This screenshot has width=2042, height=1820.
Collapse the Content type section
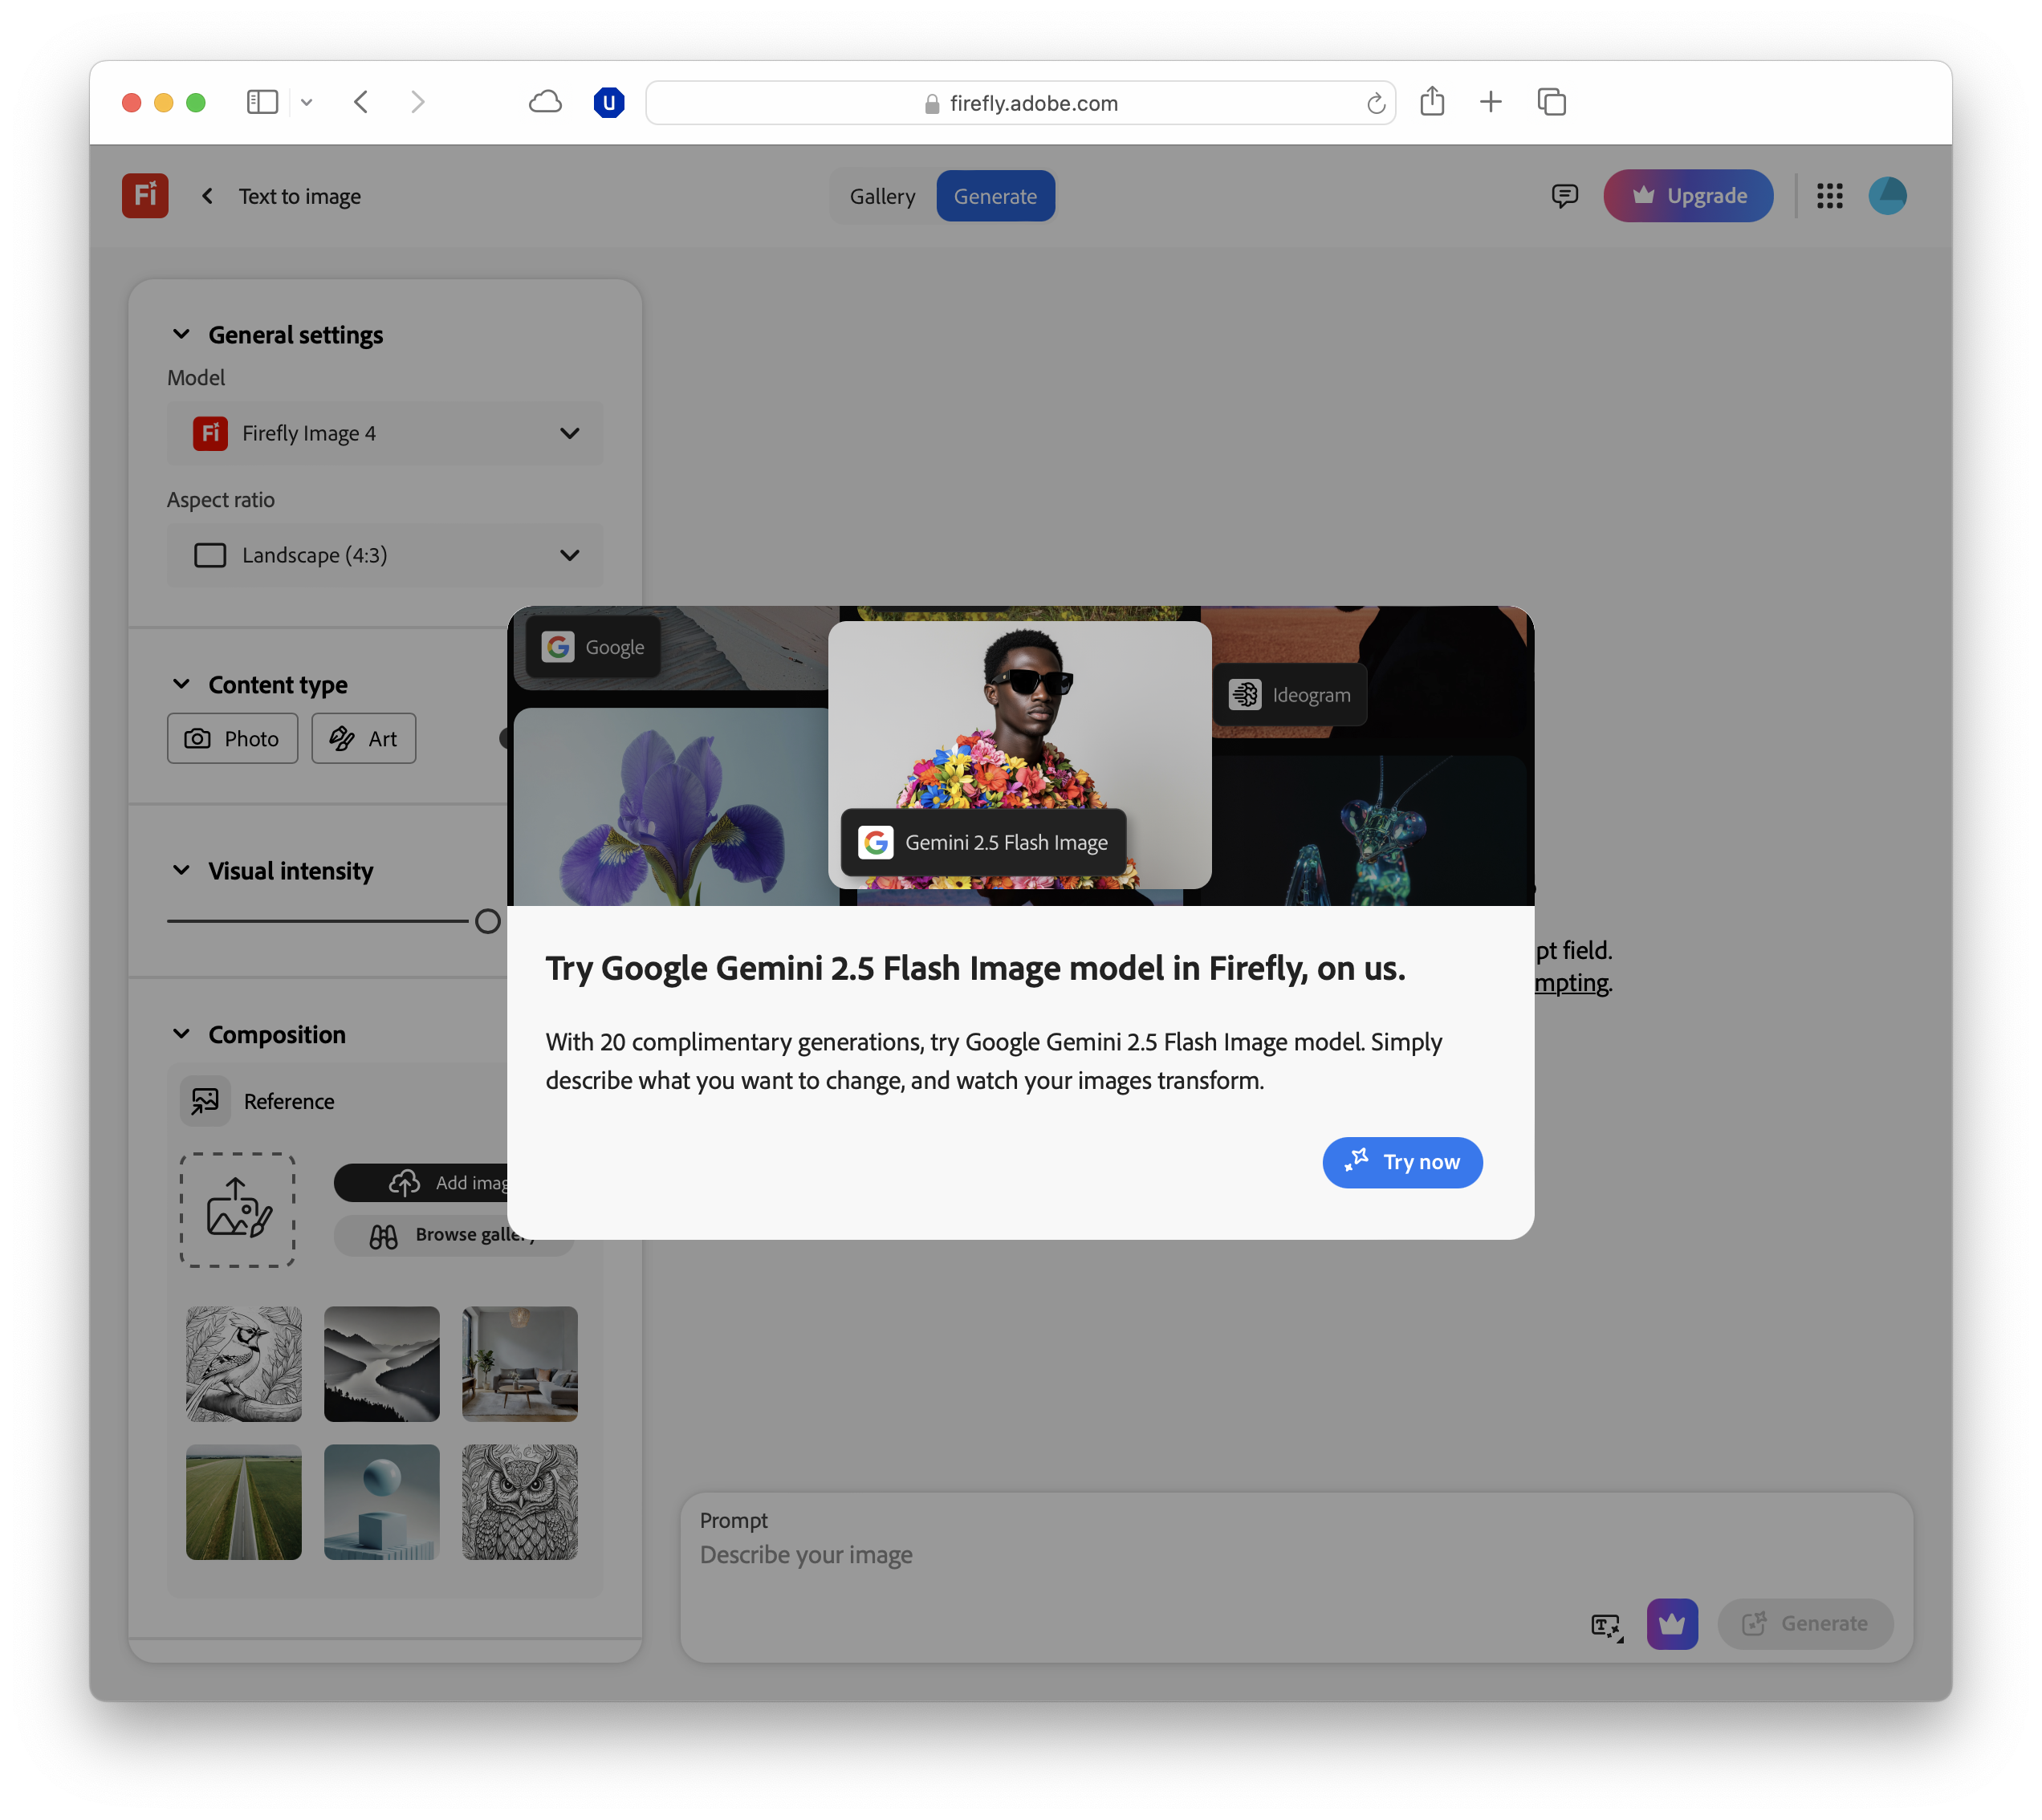181,684
